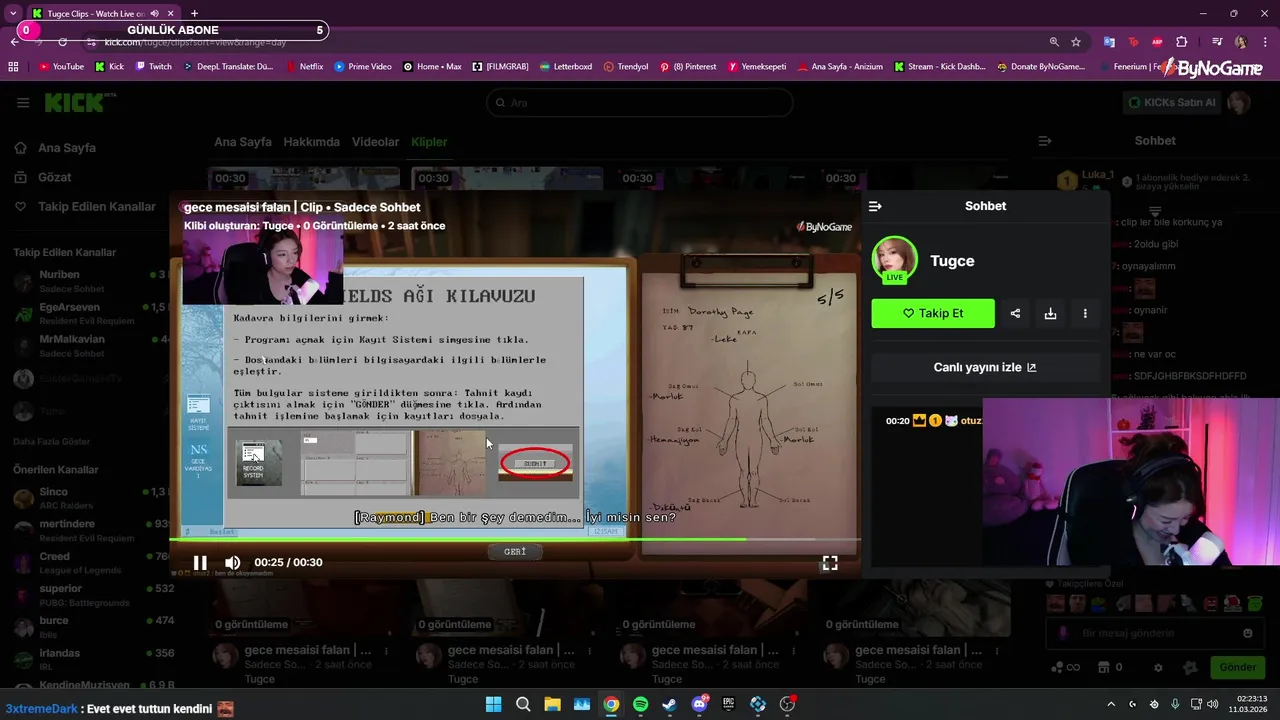Collapse the clip Sohbet panel
Viewport: 1280px width, 720px height.
(x=875, y=206)
